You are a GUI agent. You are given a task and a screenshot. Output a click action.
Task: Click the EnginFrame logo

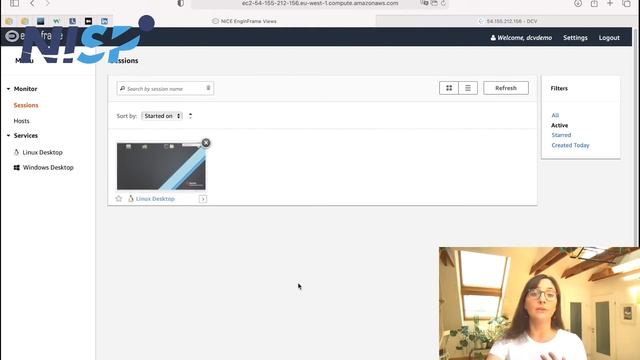coord(33,36)
